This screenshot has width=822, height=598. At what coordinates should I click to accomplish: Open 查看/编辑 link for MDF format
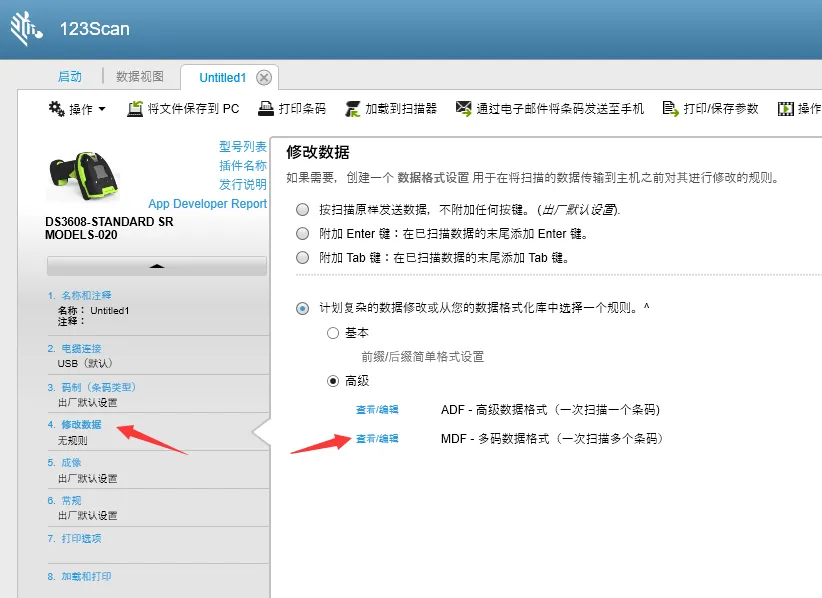pyautogui.click(x=377, y=439)
